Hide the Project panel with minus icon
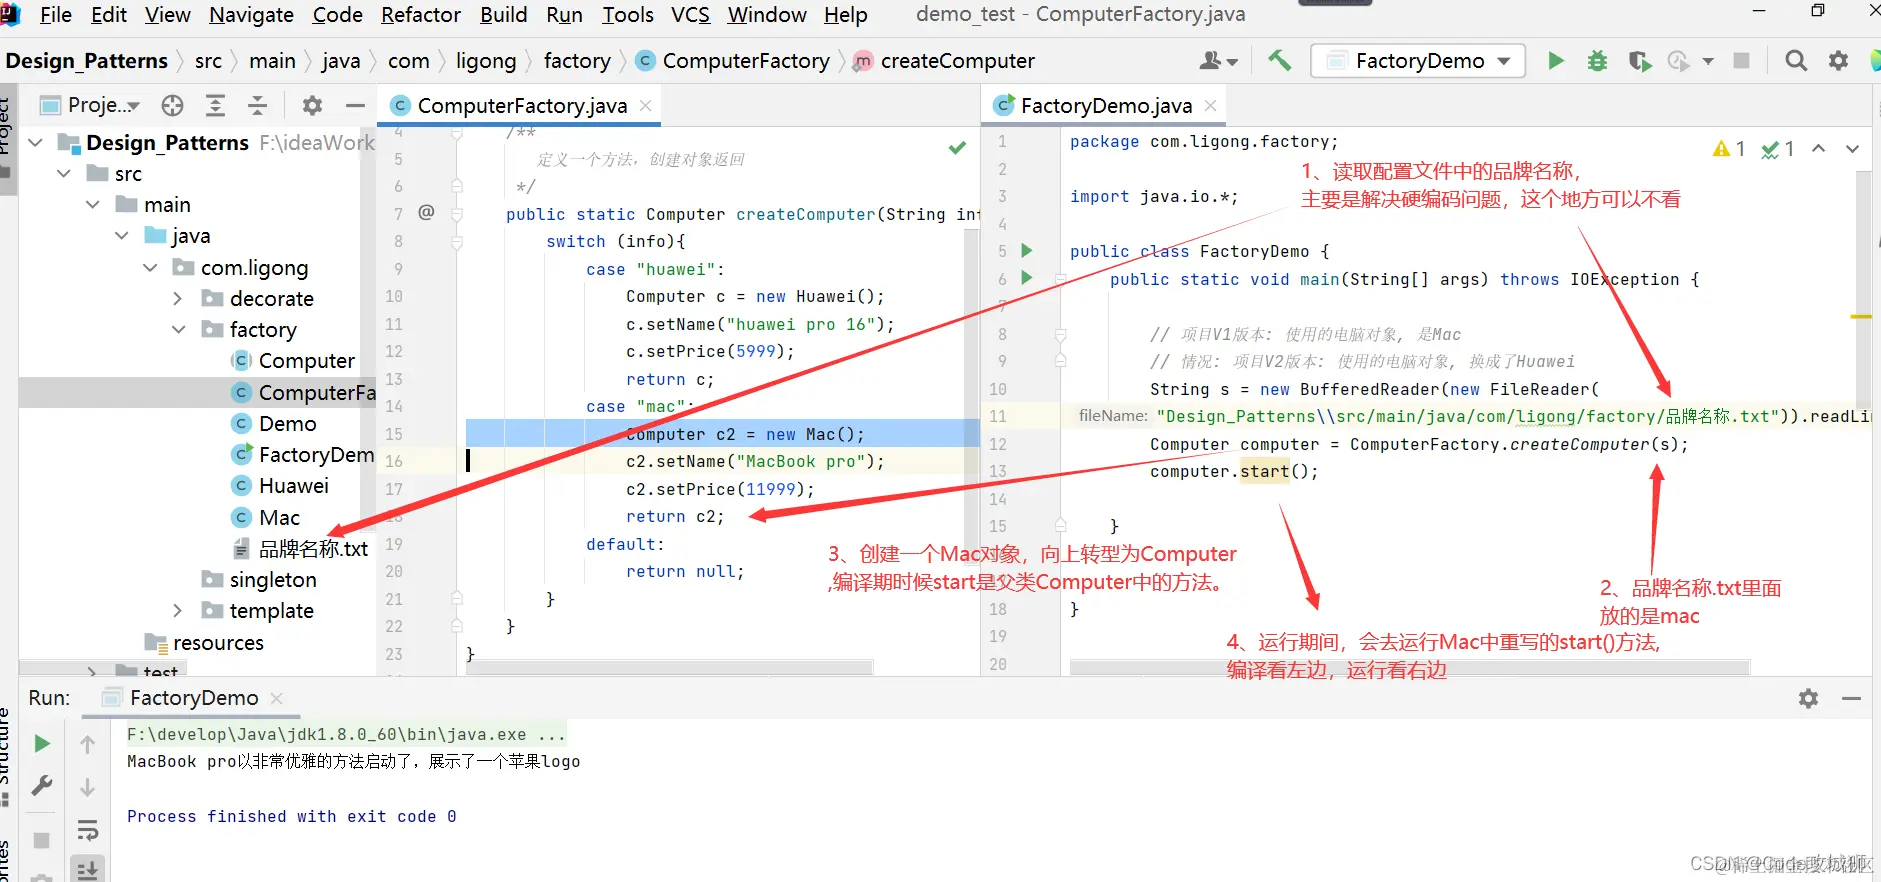The height and width of the screenshot is (882, 1881). click(x=355, y=105)
